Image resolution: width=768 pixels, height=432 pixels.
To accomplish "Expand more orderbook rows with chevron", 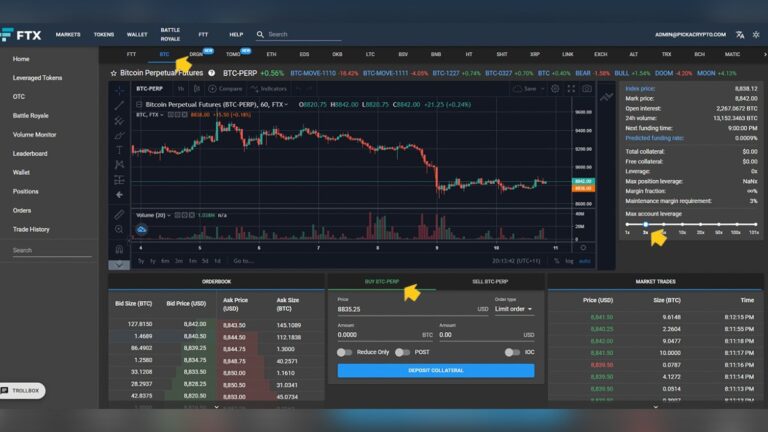I will pyautogui.click(x=216, y=406).
